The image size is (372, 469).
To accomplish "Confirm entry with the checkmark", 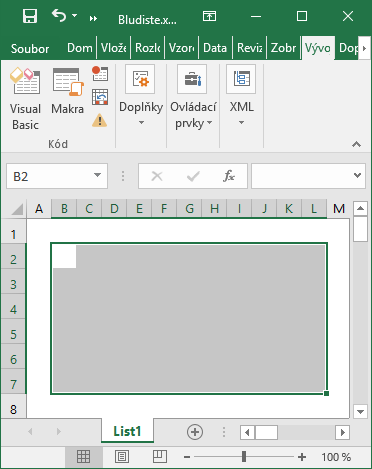I will tap(193, 176).
